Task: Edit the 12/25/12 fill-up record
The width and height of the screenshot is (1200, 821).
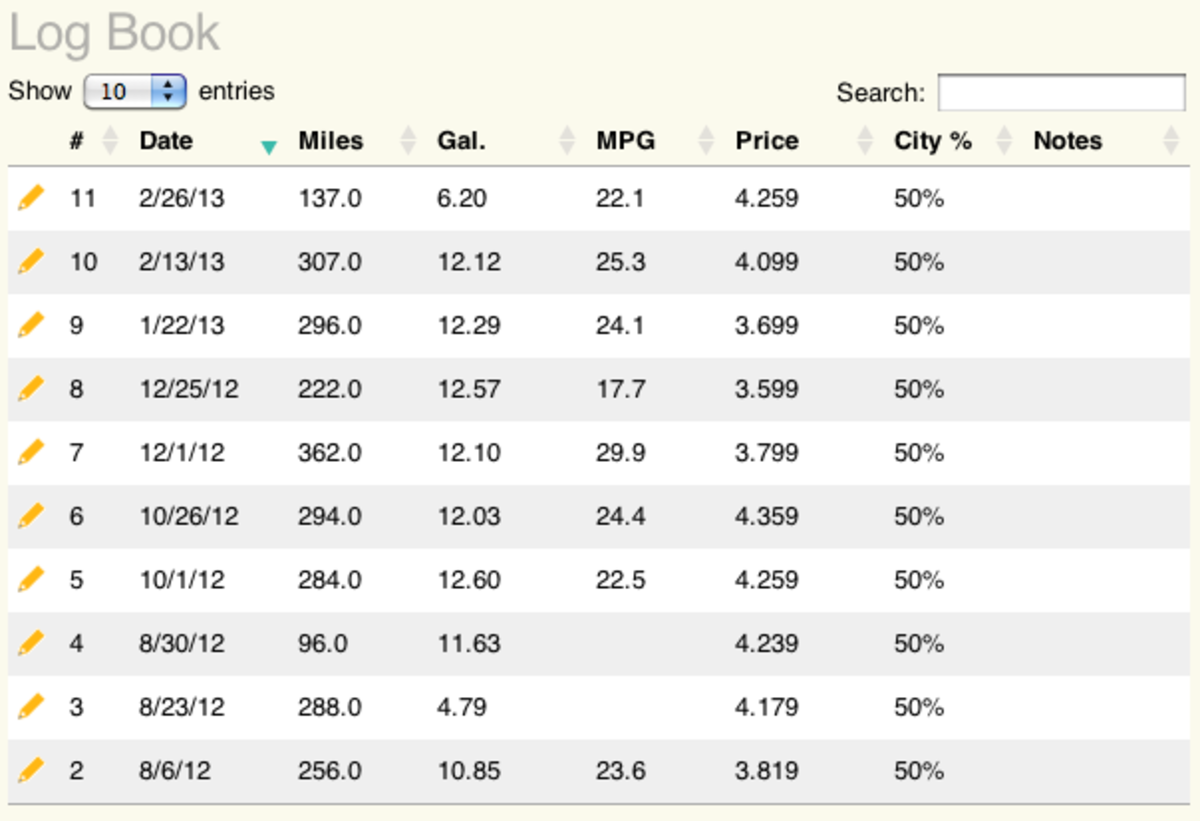Action: pos(31,388)
